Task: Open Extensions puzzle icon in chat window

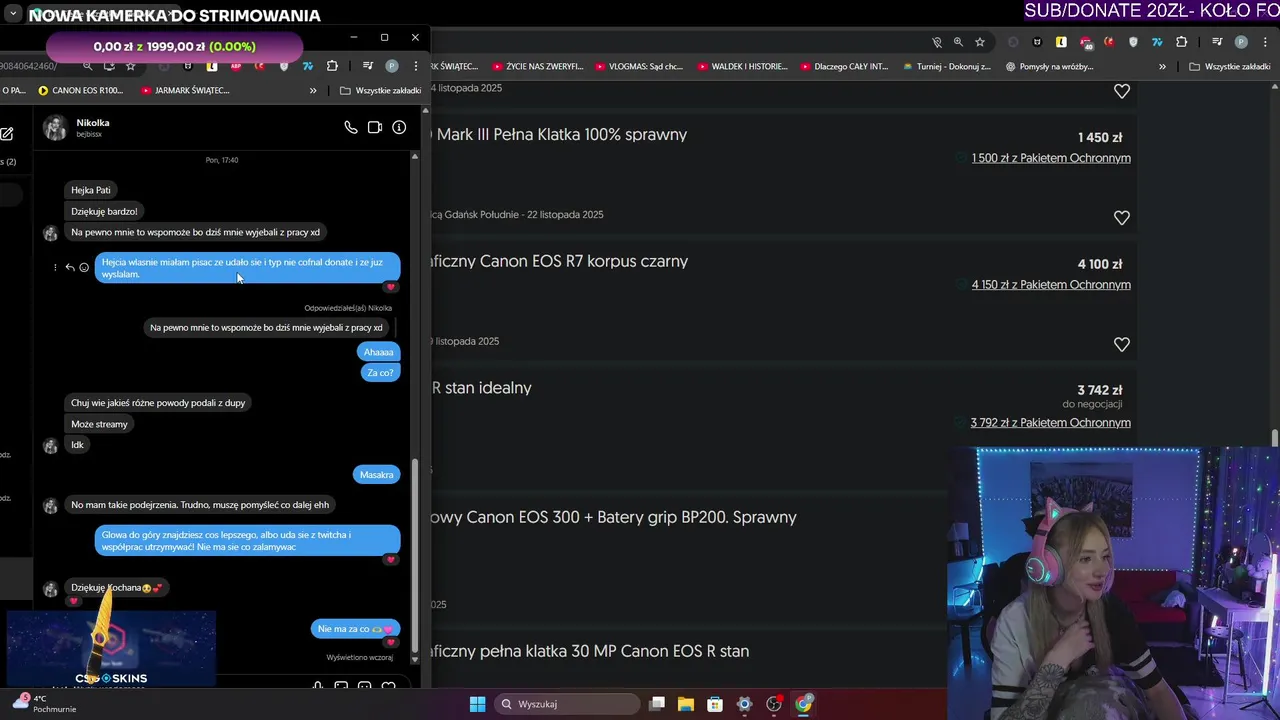Action: coord(332,66)
